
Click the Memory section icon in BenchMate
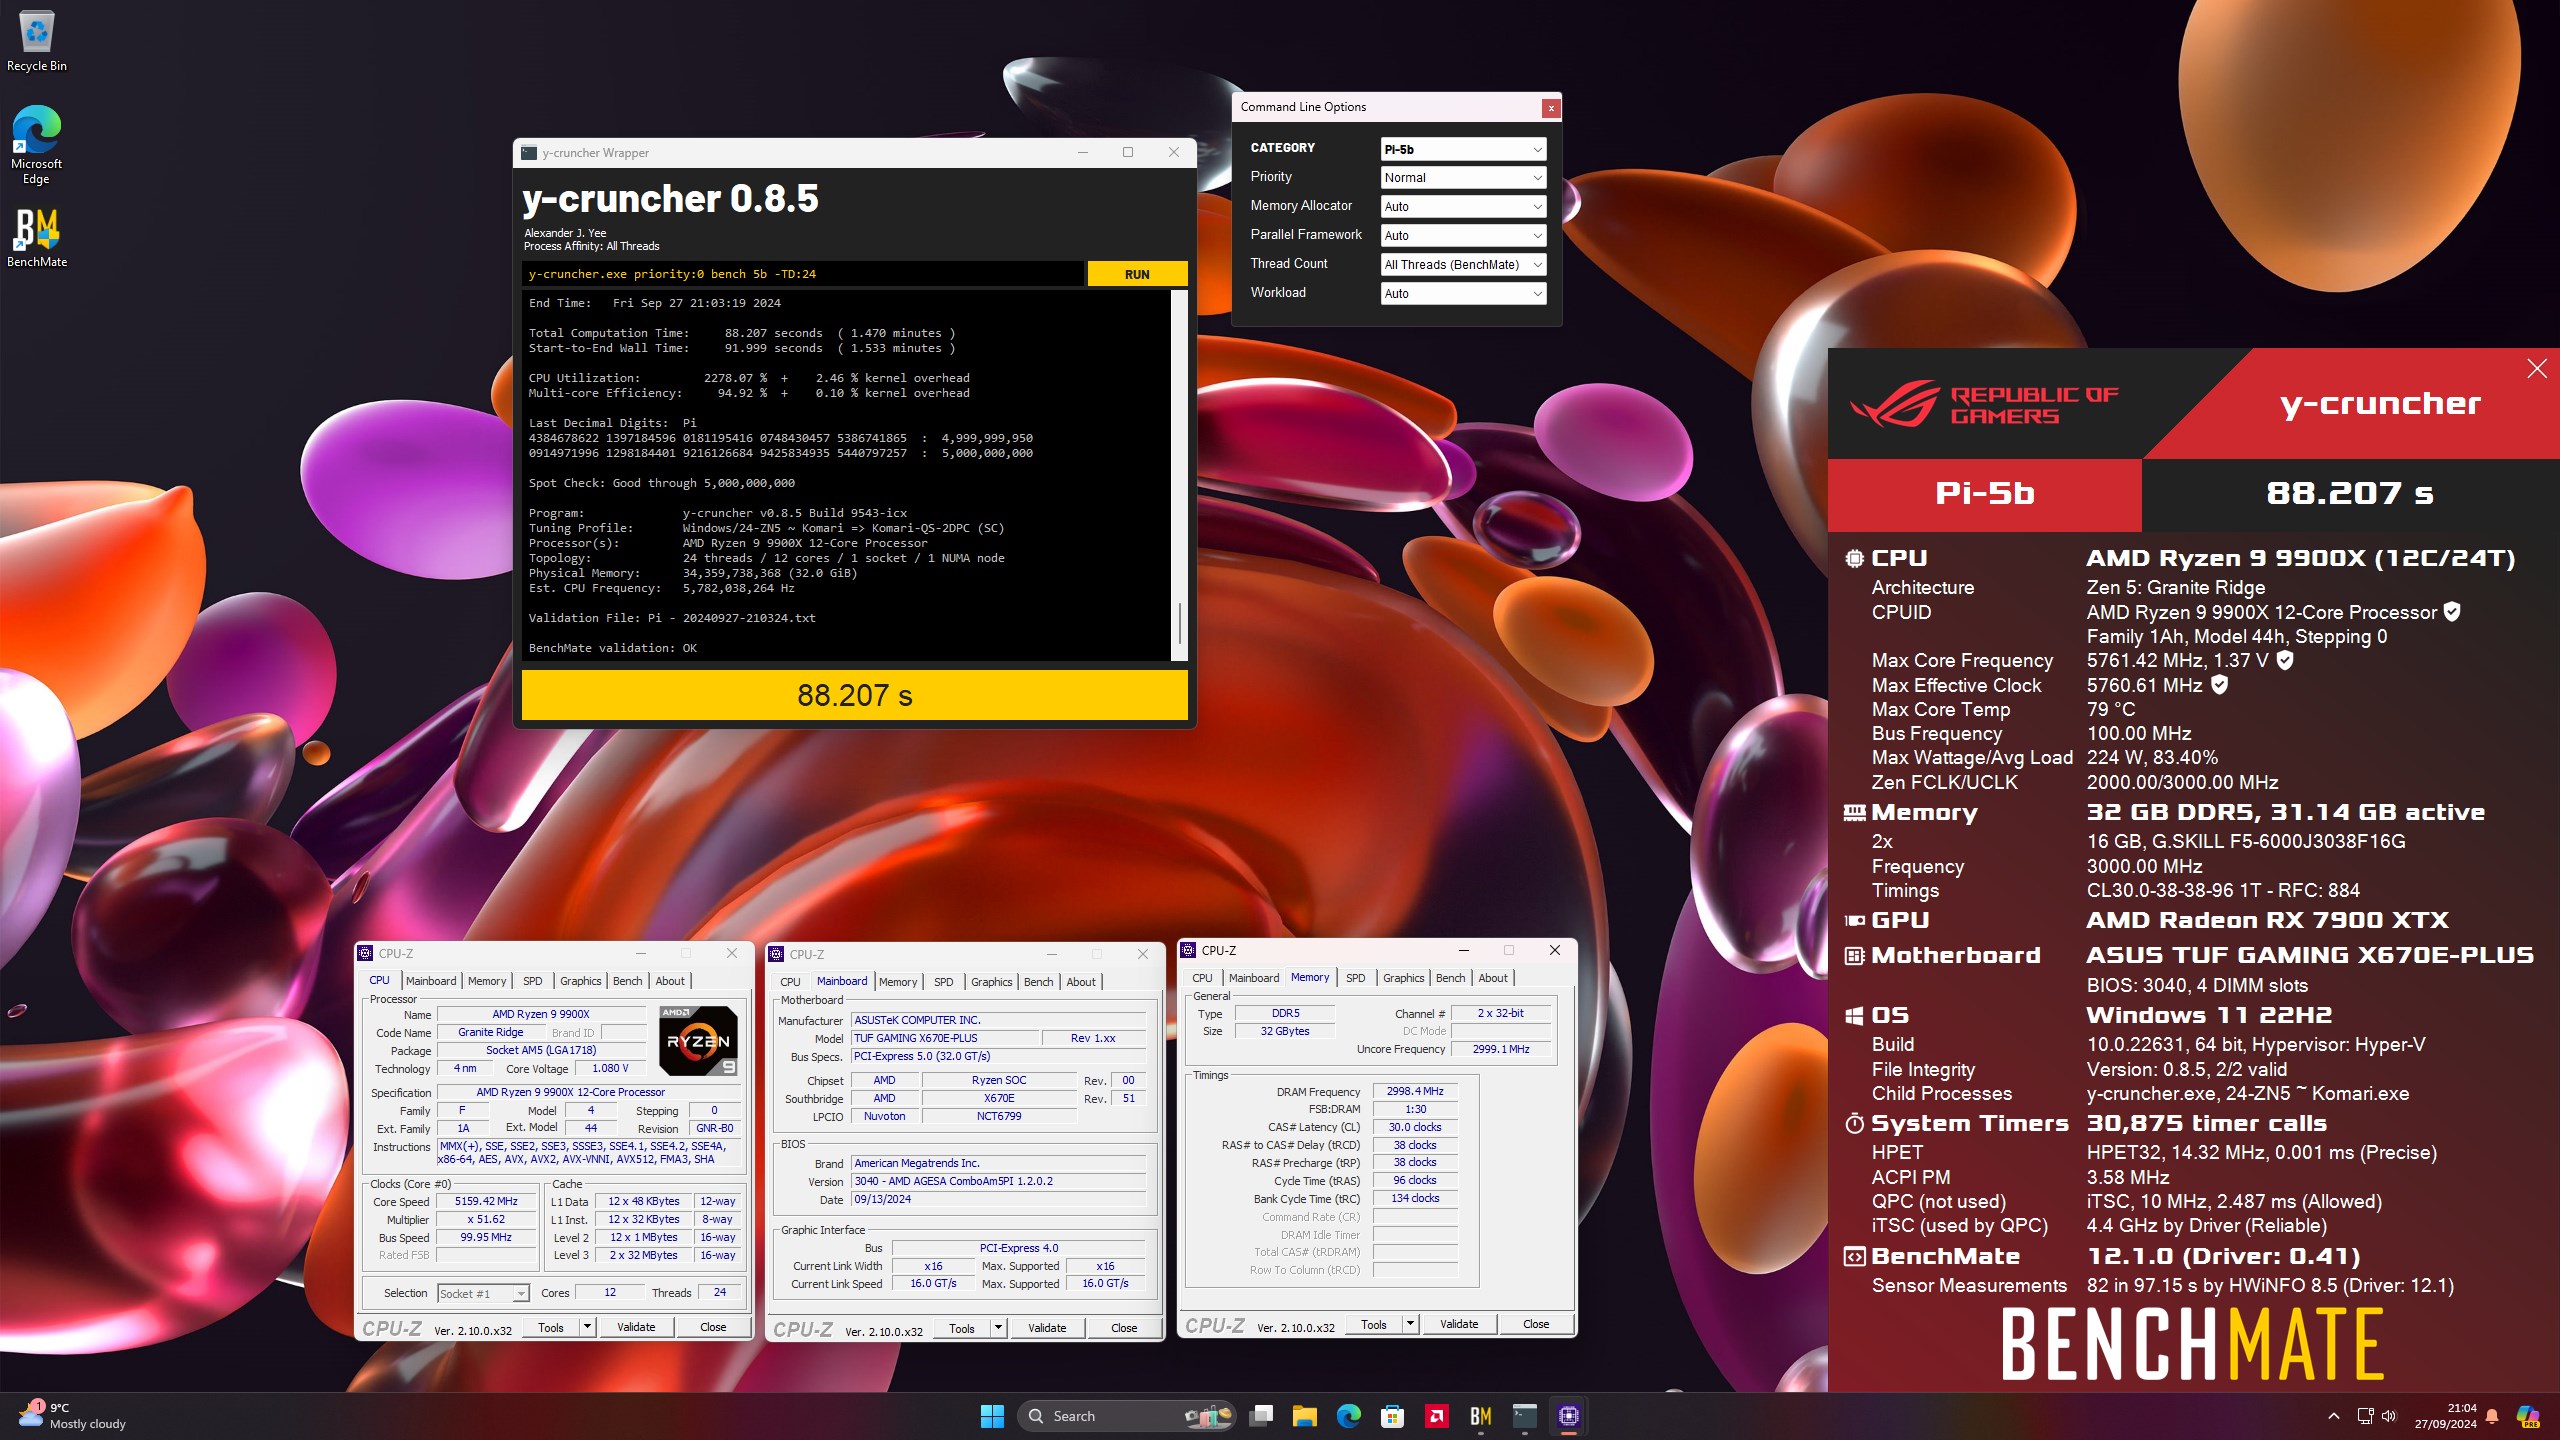(1854, 813)
